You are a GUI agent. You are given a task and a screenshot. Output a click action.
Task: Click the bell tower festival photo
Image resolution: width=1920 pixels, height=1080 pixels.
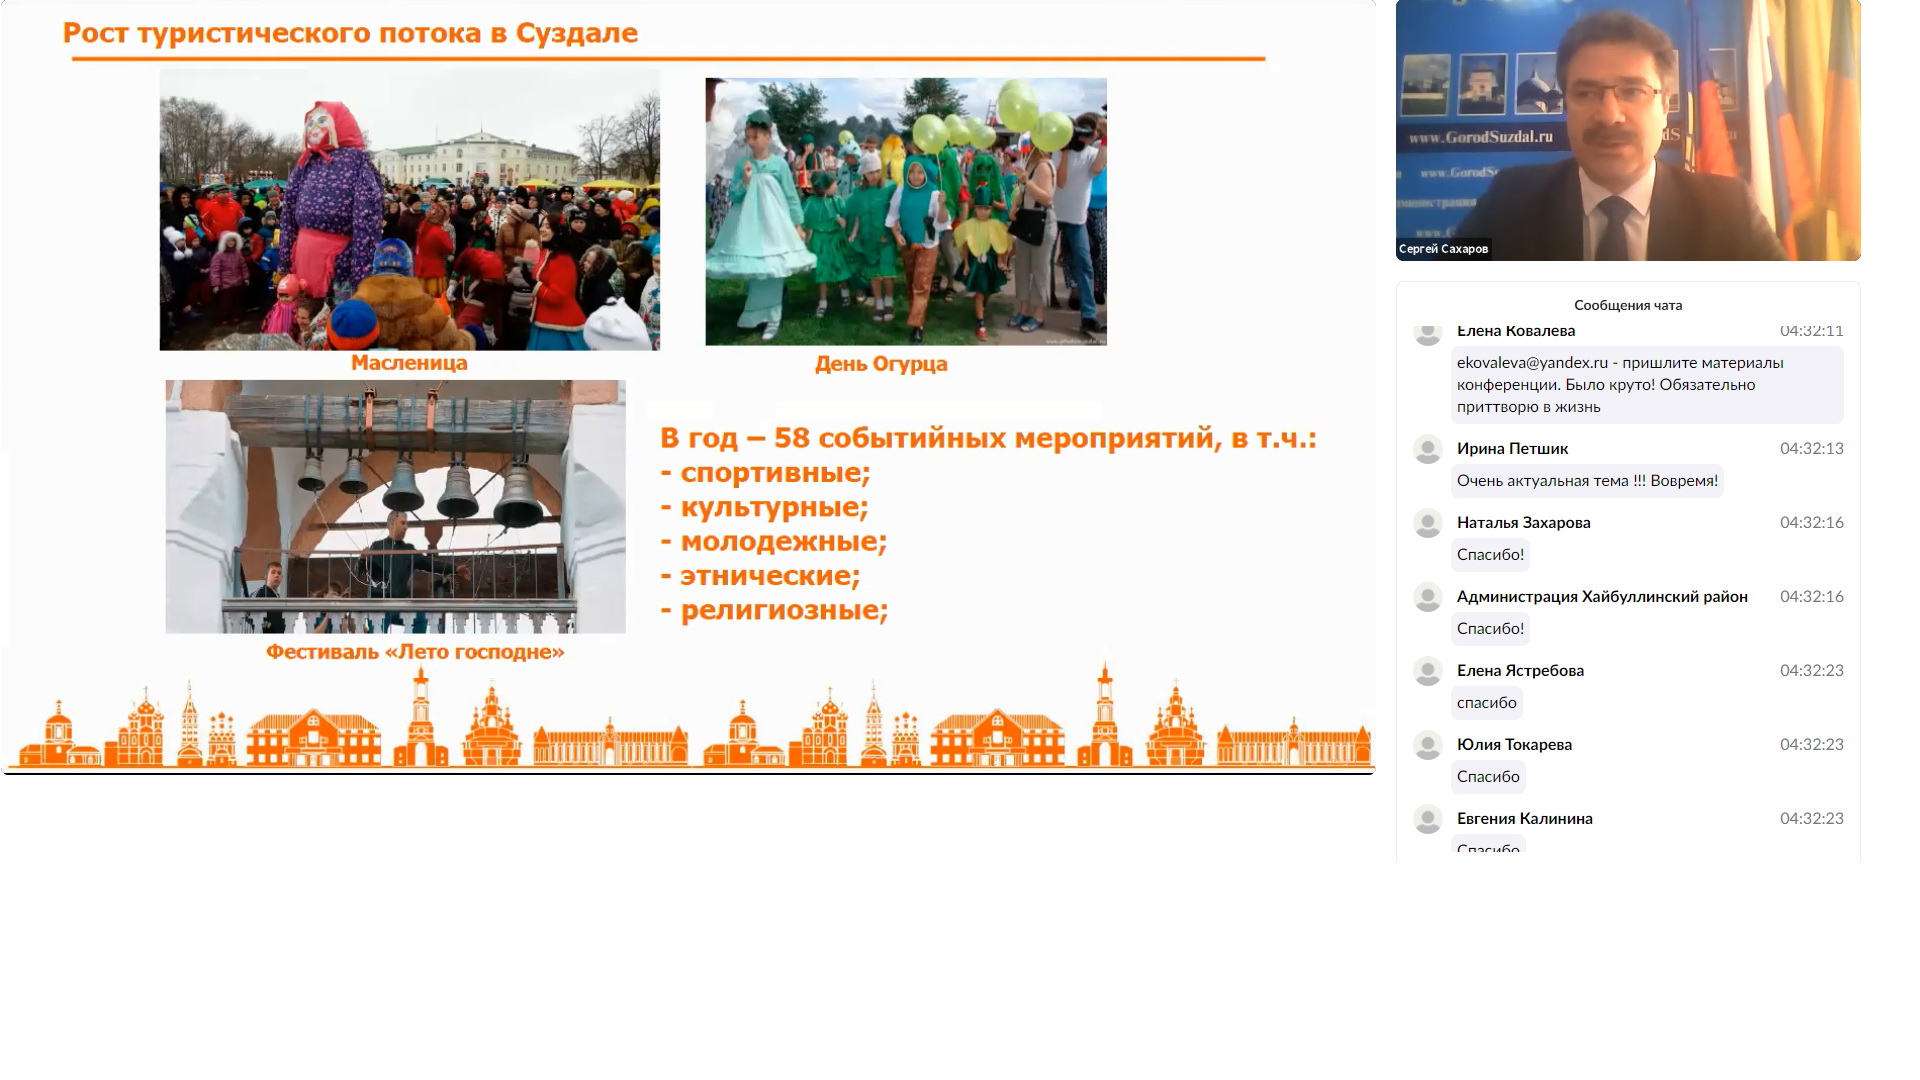395,506
